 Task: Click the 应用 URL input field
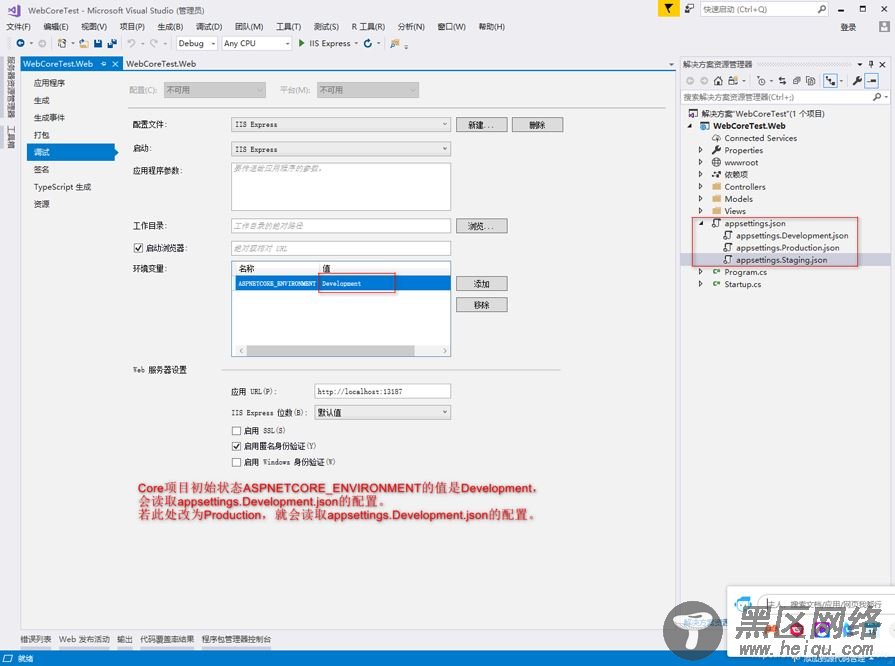[x=382, y=391]
